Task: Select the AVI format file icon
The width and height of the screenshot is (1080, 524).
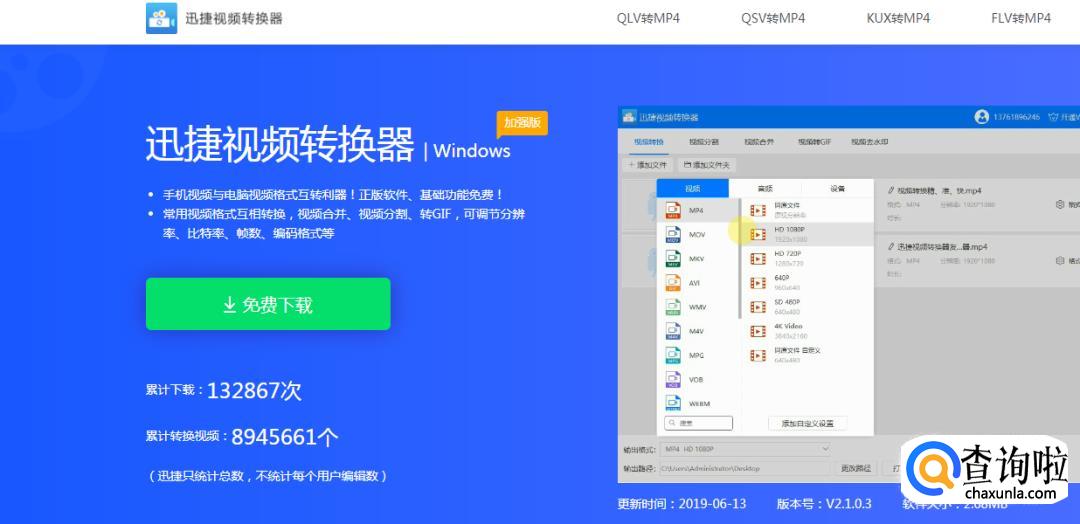Action: (673, 282)
